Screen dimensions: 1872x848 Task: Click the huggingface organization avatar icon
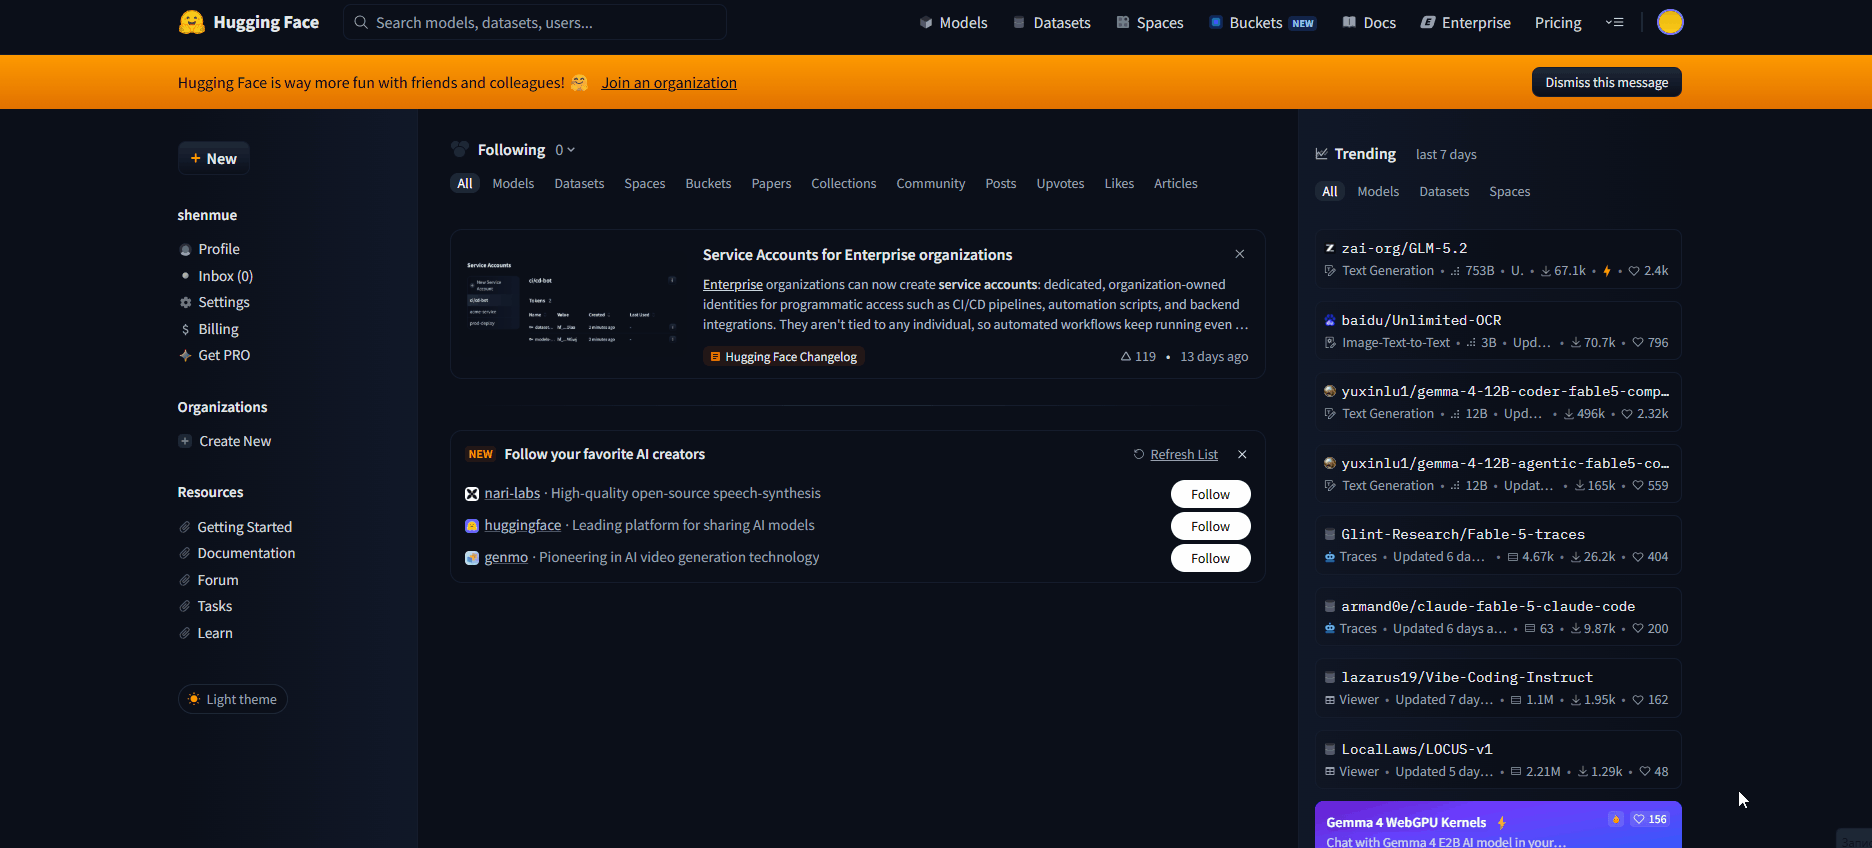pos(472,526)
